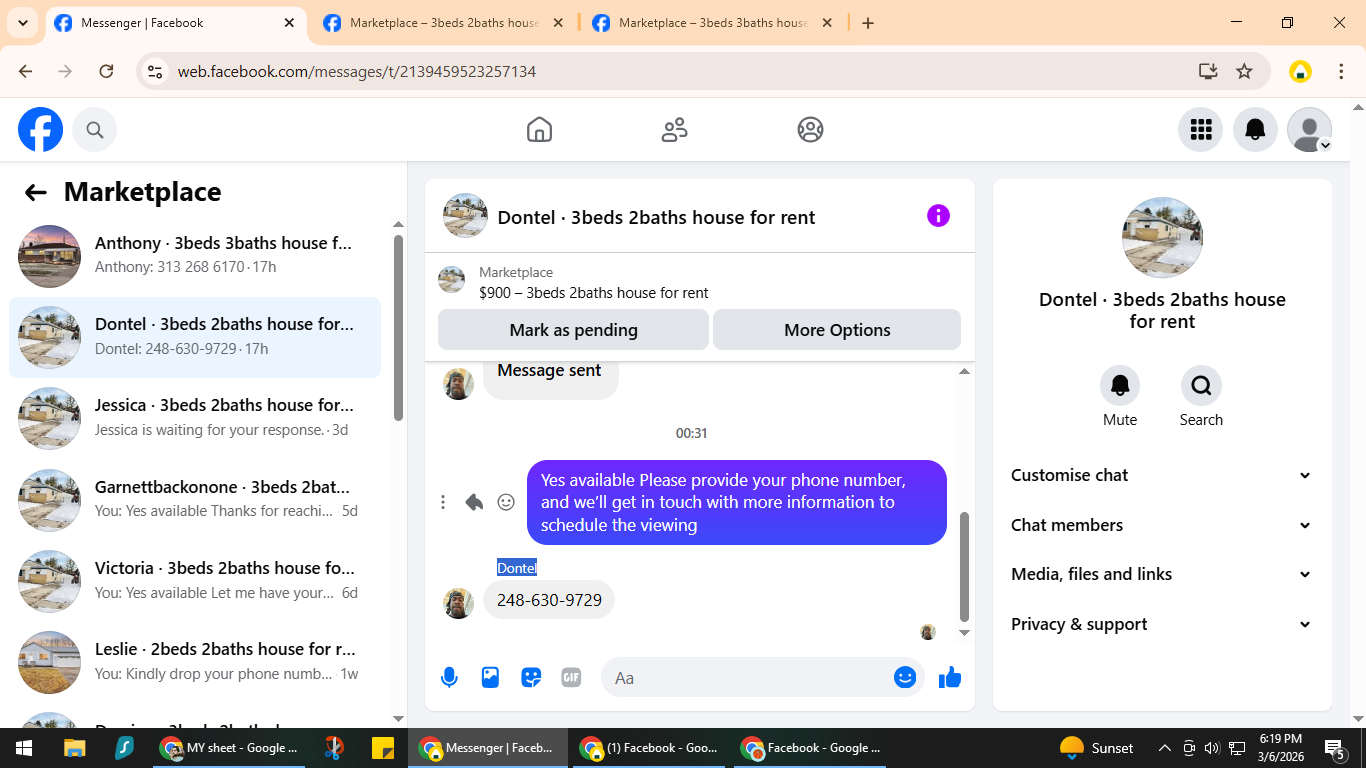Viewport: 1366px width, 768px height.
Task: Choose a GIF icon
Action: click(x=571, y=678)
